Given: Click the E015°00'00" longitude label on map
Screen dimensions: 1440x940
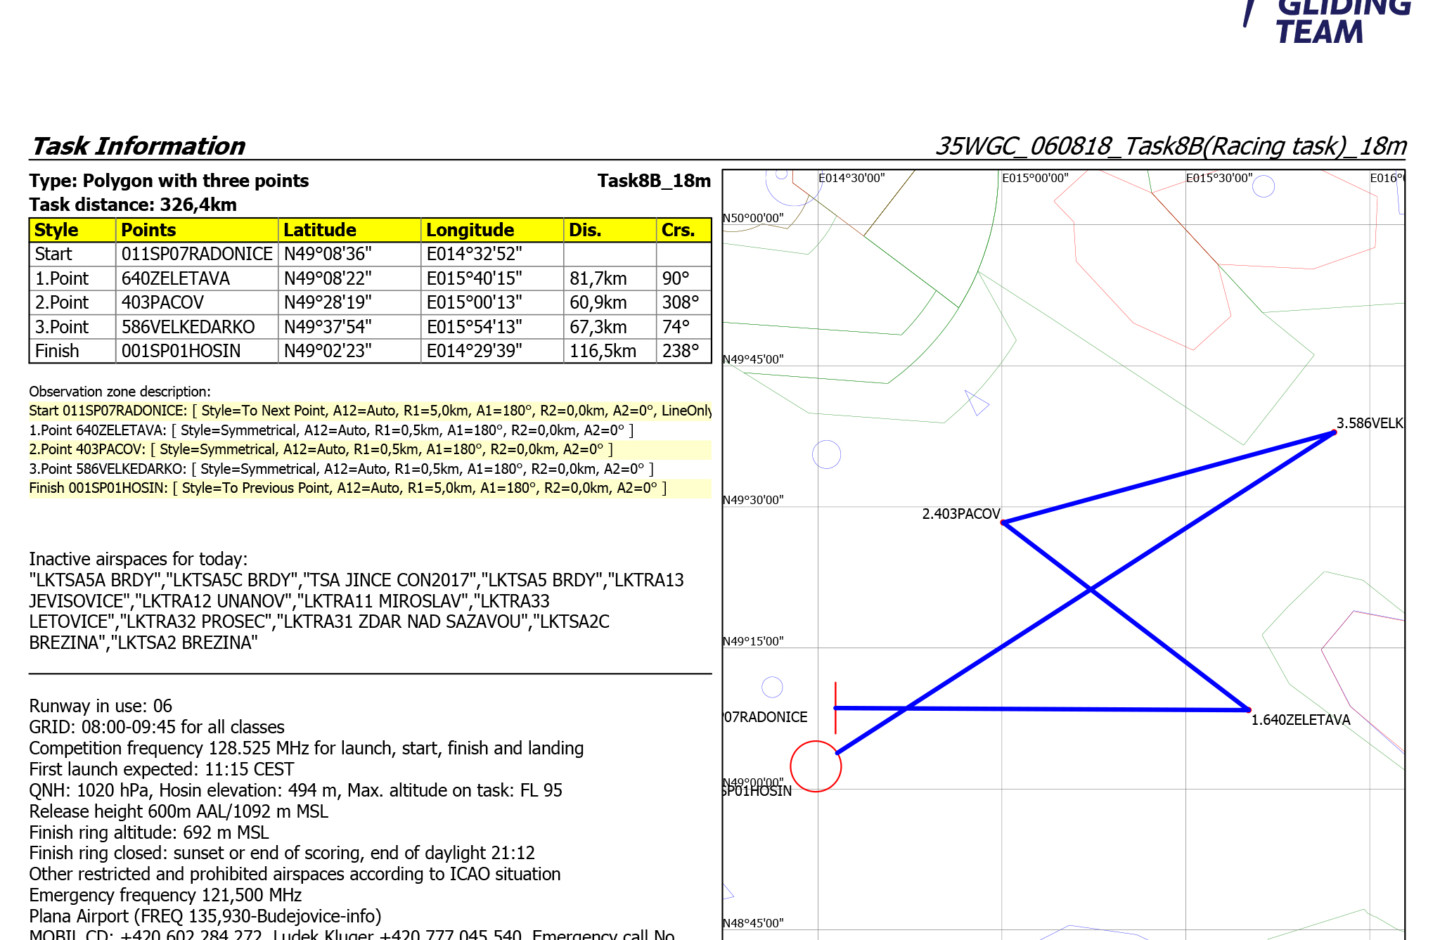Looking at the screenshot, I should pyautogui.click(x=1035, y=178).
